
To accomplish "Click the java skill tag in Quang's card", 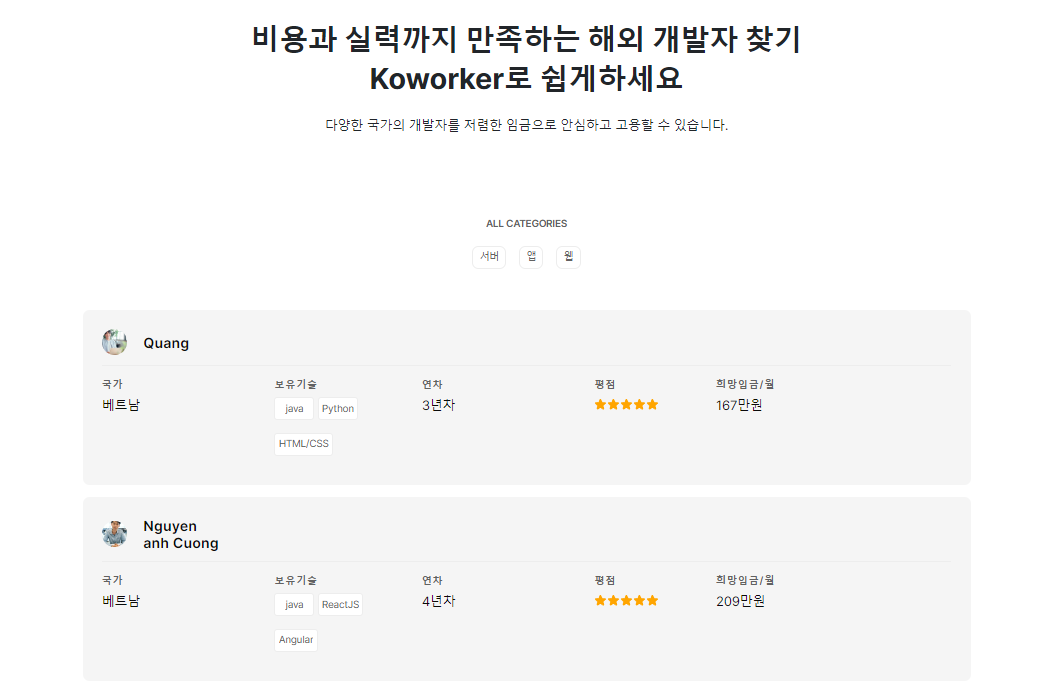I will (x=294, y=409).
